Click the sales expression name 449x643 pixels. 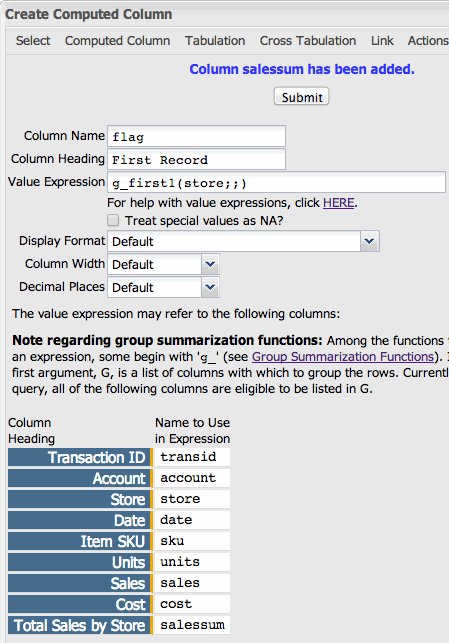click(x=192, y=583)
